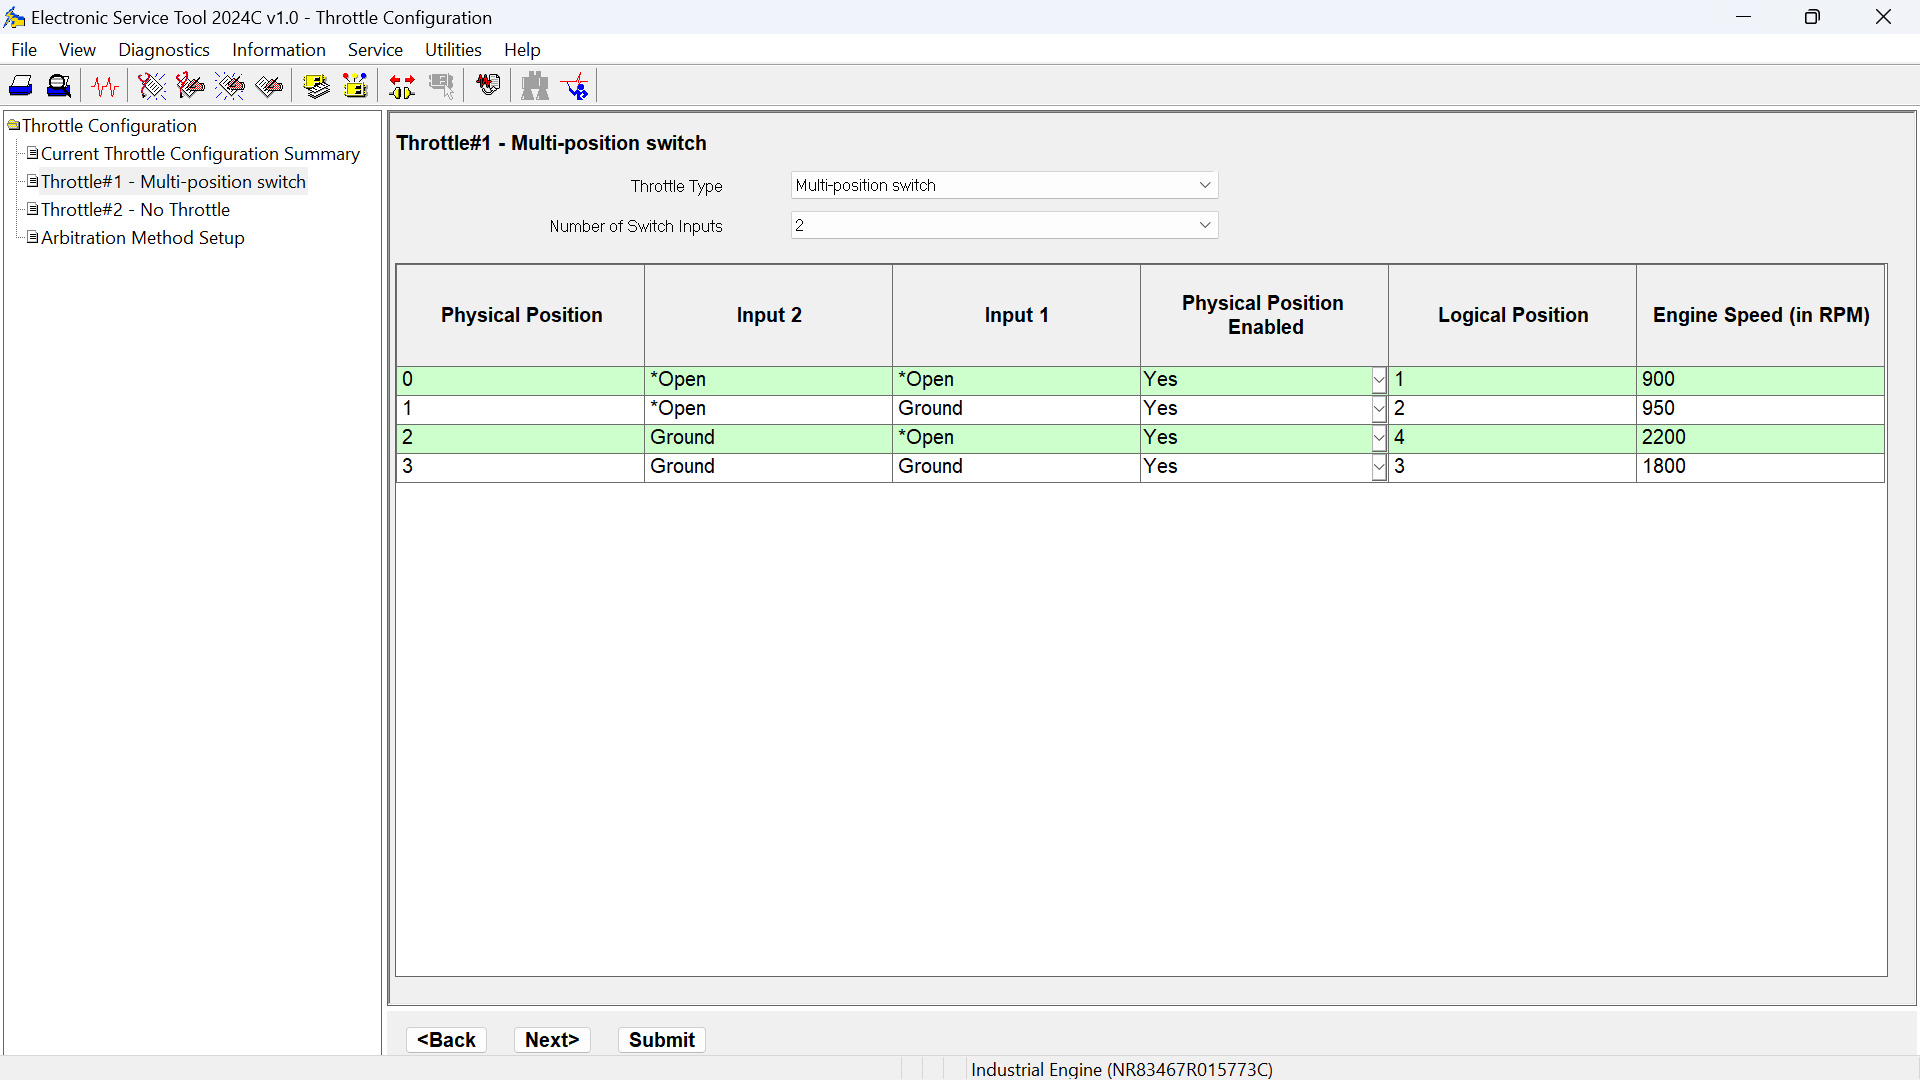
Task: Click the blue figure help icon
Action: point(575,87)
